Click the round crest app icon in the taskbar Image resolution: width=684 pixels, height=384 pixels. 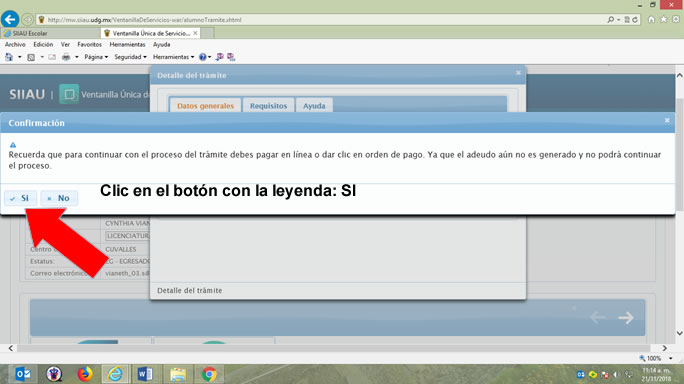click(x=54, y=374)
